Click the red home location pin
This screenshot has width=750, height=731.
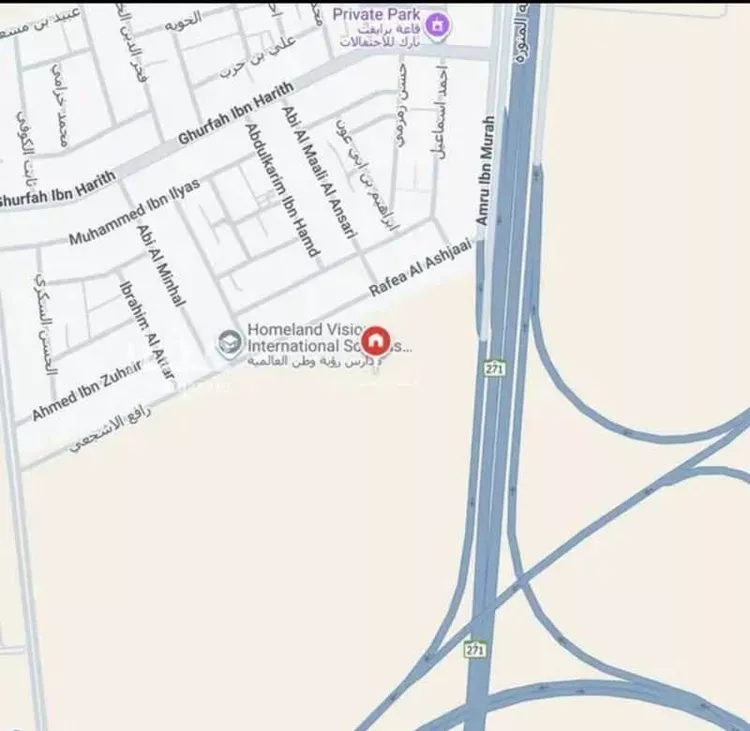376,342
